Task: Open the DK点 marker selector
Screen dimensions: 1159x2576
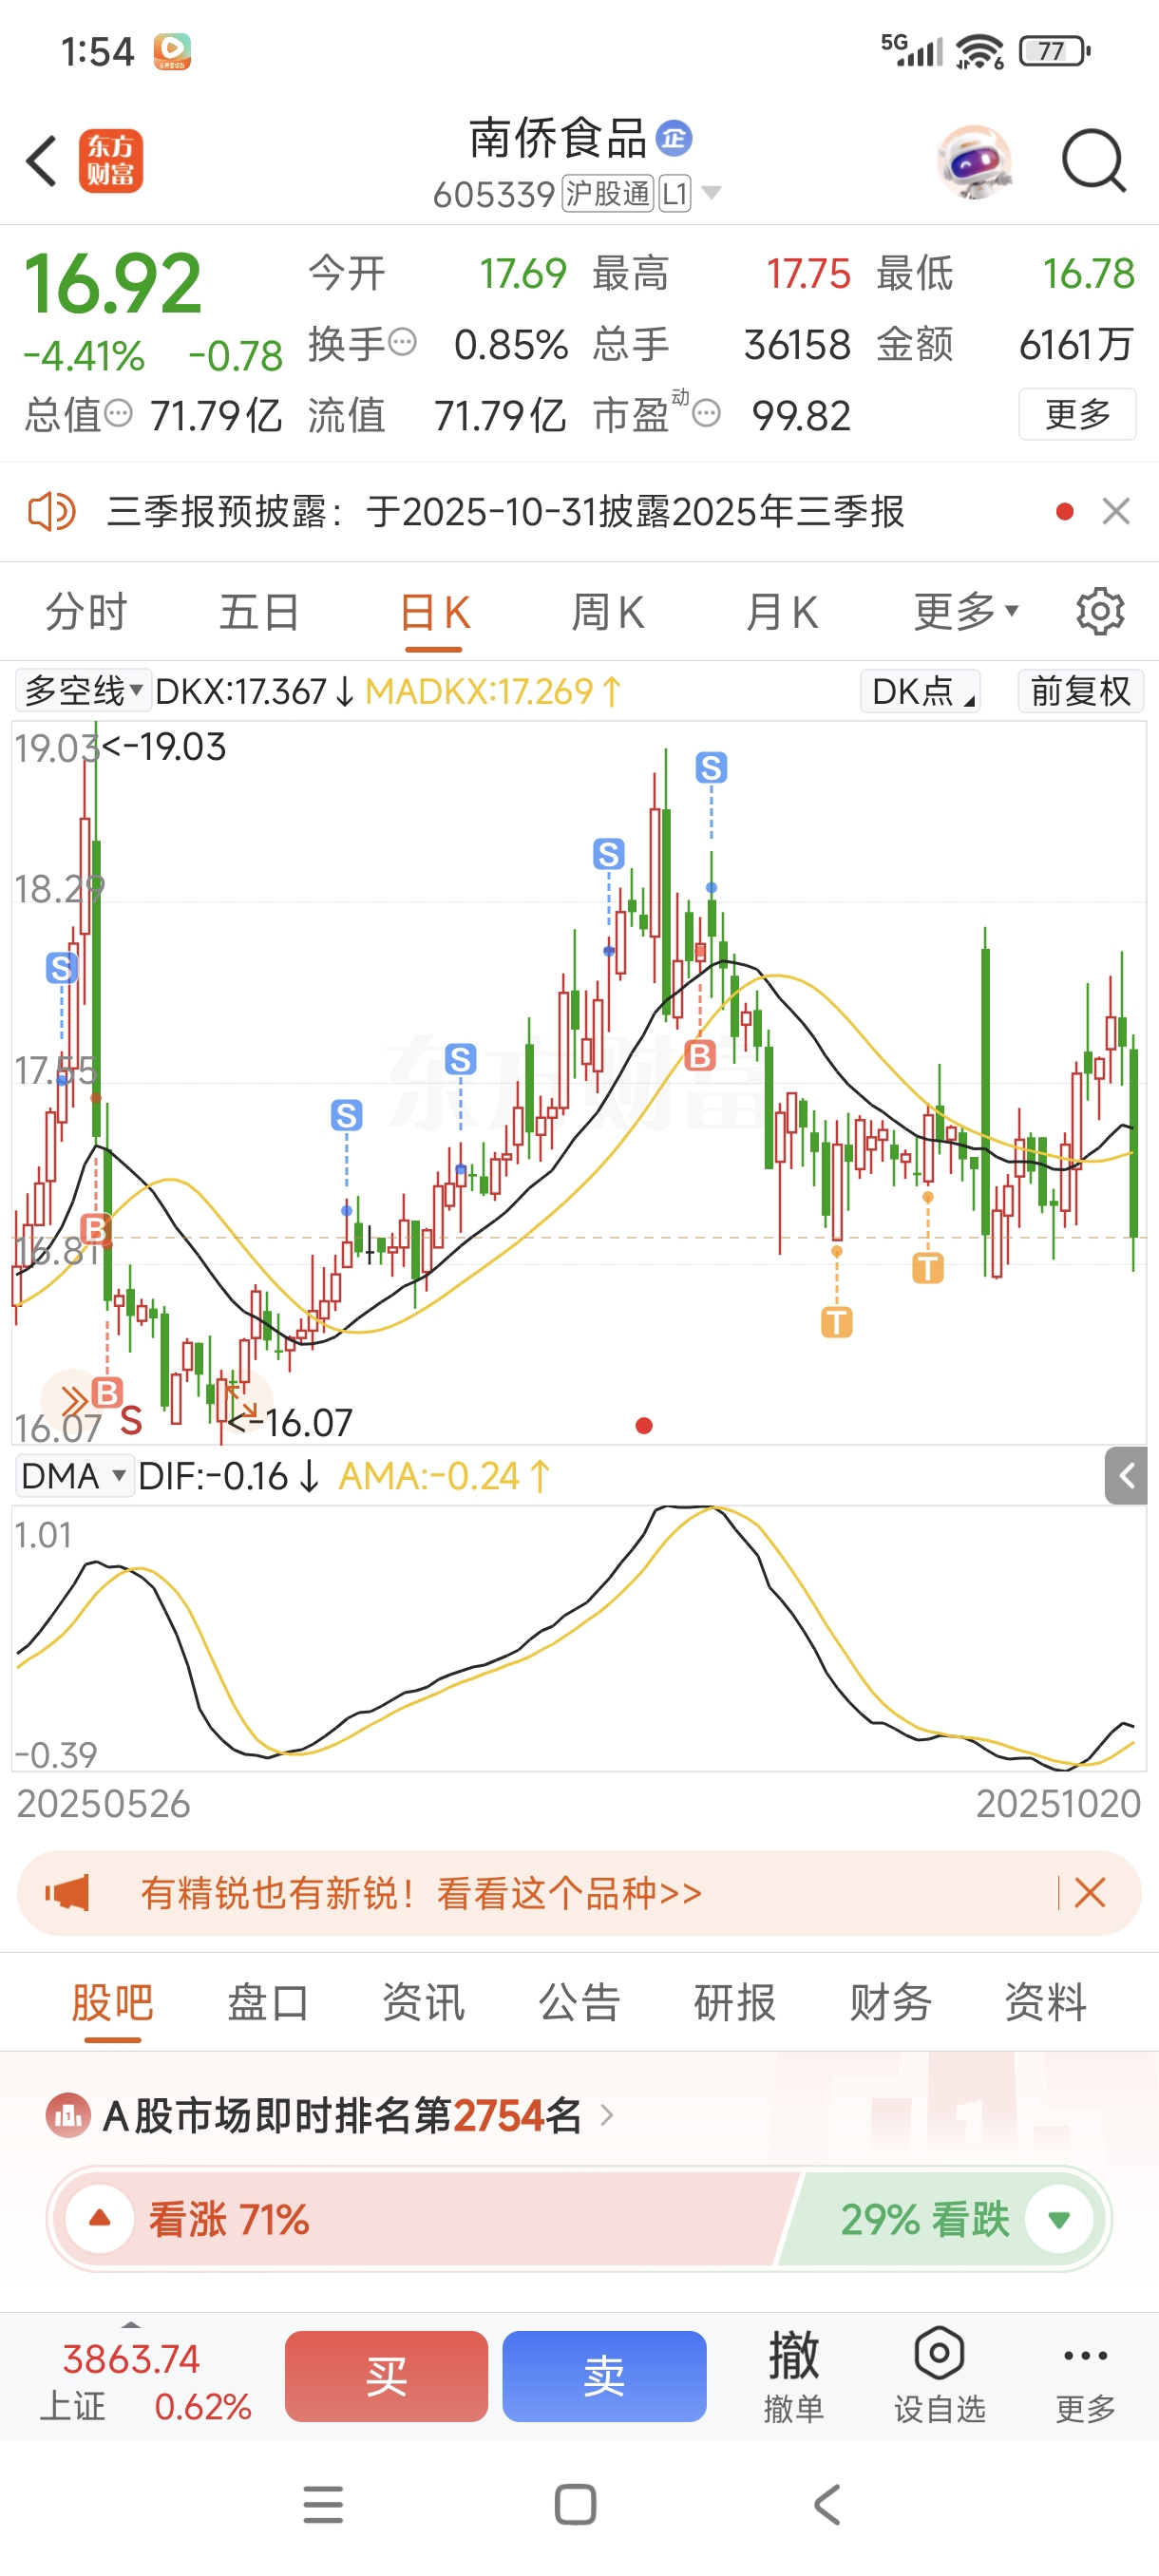Action: point(920,691)
